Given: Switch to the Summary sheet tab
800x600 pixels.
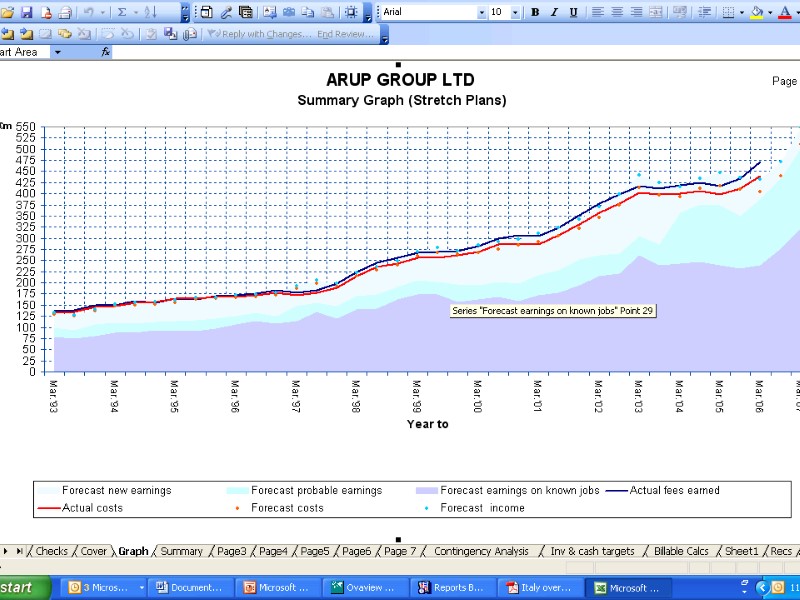Looking at the screenshot, I should point(182,551).
